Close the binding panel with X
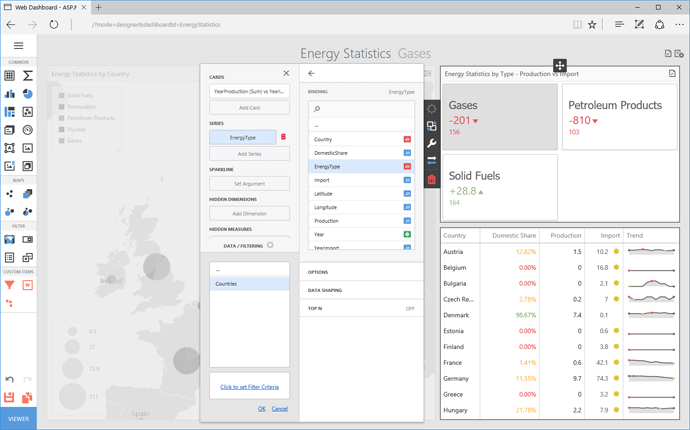690x430 pixels. coord(286,73)
